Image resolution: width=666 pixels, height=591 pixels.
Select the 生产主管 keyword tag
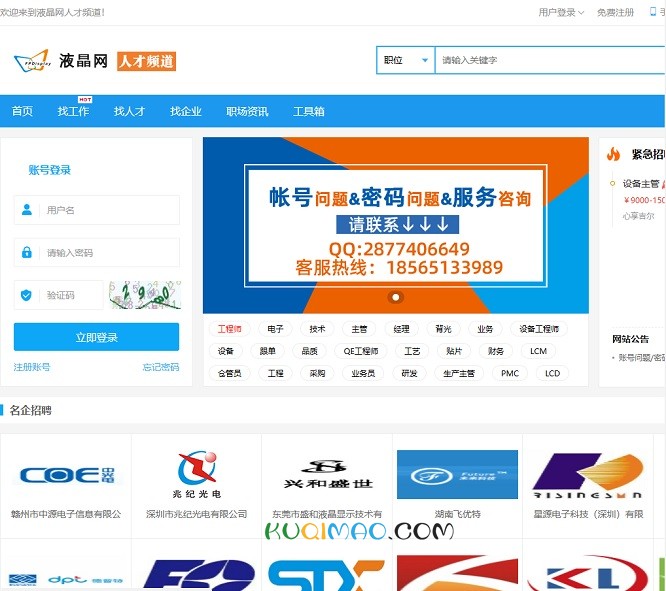click(459, 373)
